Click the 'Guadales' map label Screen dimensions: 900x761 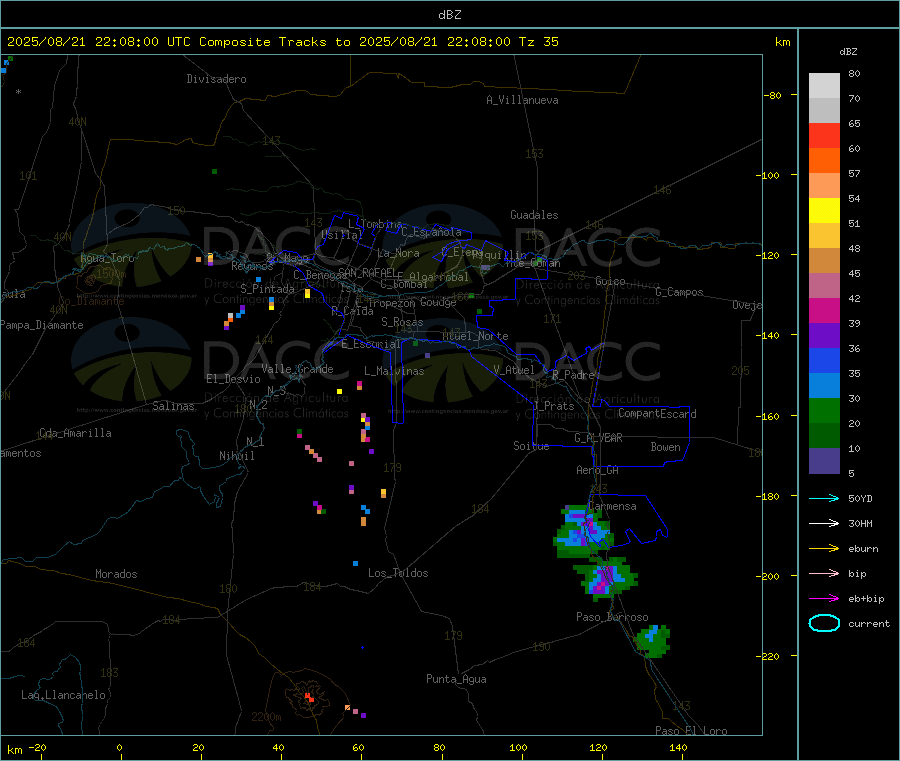click(534, 215)
